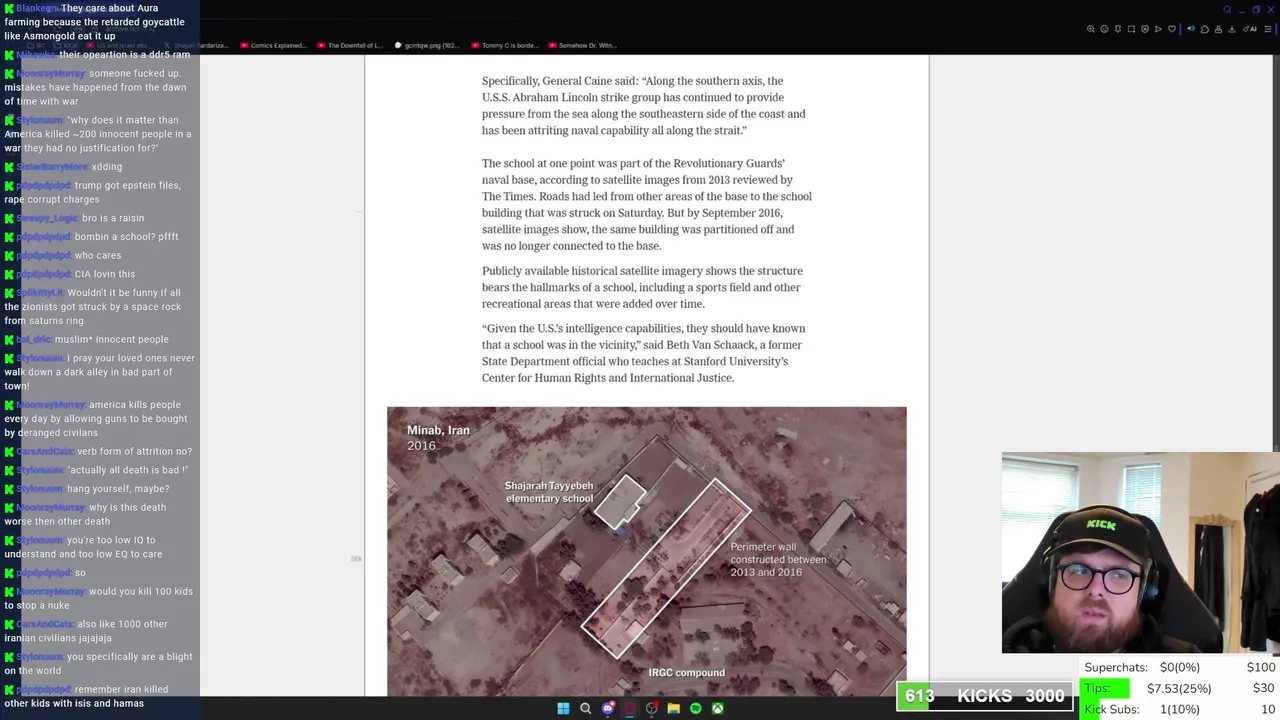This screenshot has height=720, width=1280.
Task: Click the streamer webcam overlay
Action: coord(1140,553)
